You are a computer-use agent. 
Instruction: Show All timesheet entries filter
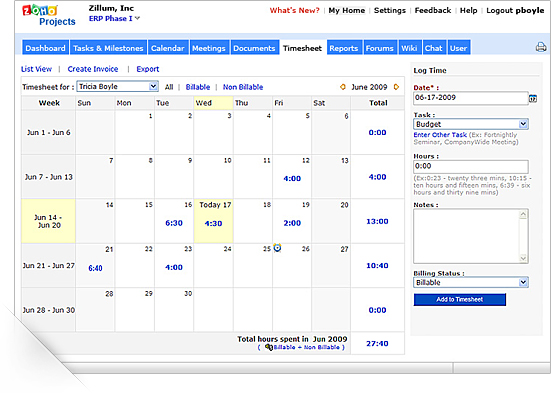169,87
